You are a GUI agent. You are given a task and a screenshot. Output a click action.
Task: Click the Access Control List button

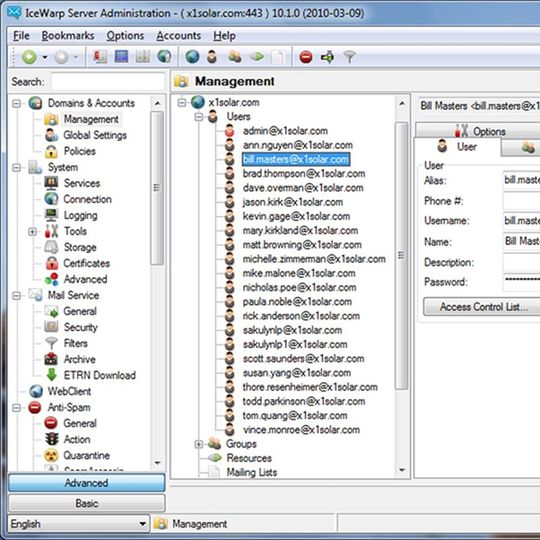pos(483,307)
